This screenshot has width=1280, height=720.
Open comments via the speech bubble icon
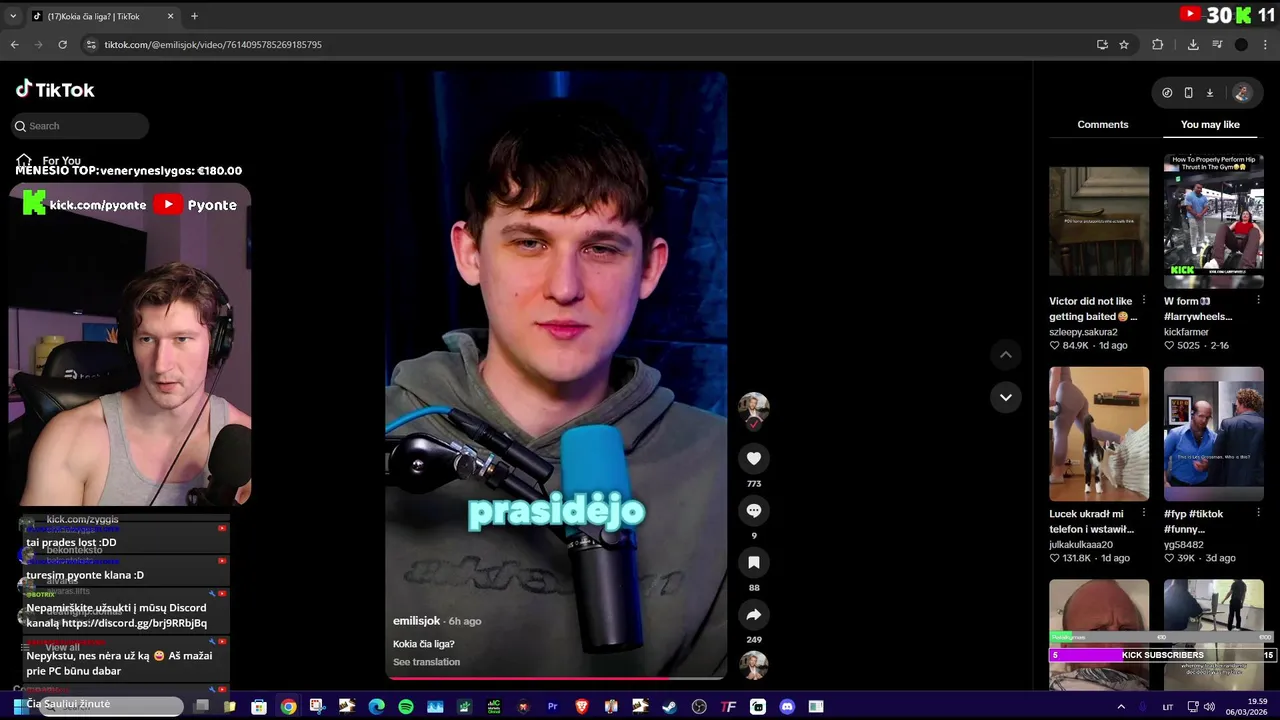pyautogui.click(x=754, y=510)
